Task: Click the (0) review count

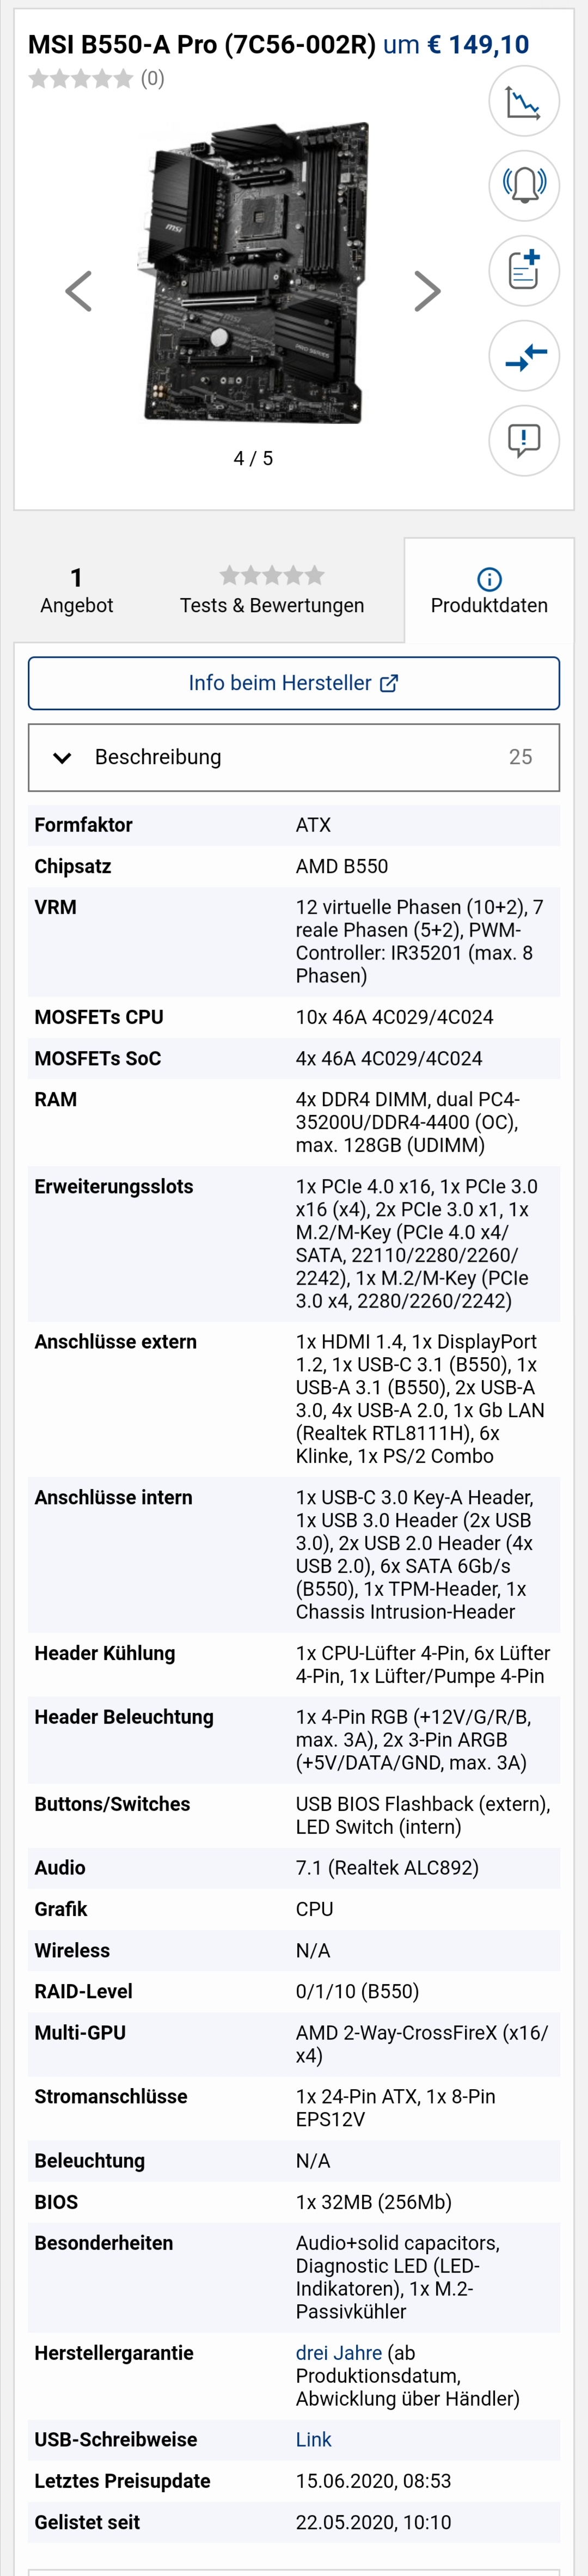Action: (x=152, y=78)
